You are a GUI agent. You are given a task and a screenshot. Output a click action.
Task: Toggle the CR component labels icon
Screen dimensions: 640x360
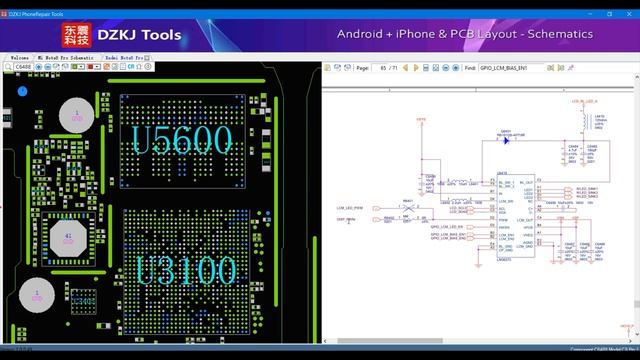click(x=131, y=67)
